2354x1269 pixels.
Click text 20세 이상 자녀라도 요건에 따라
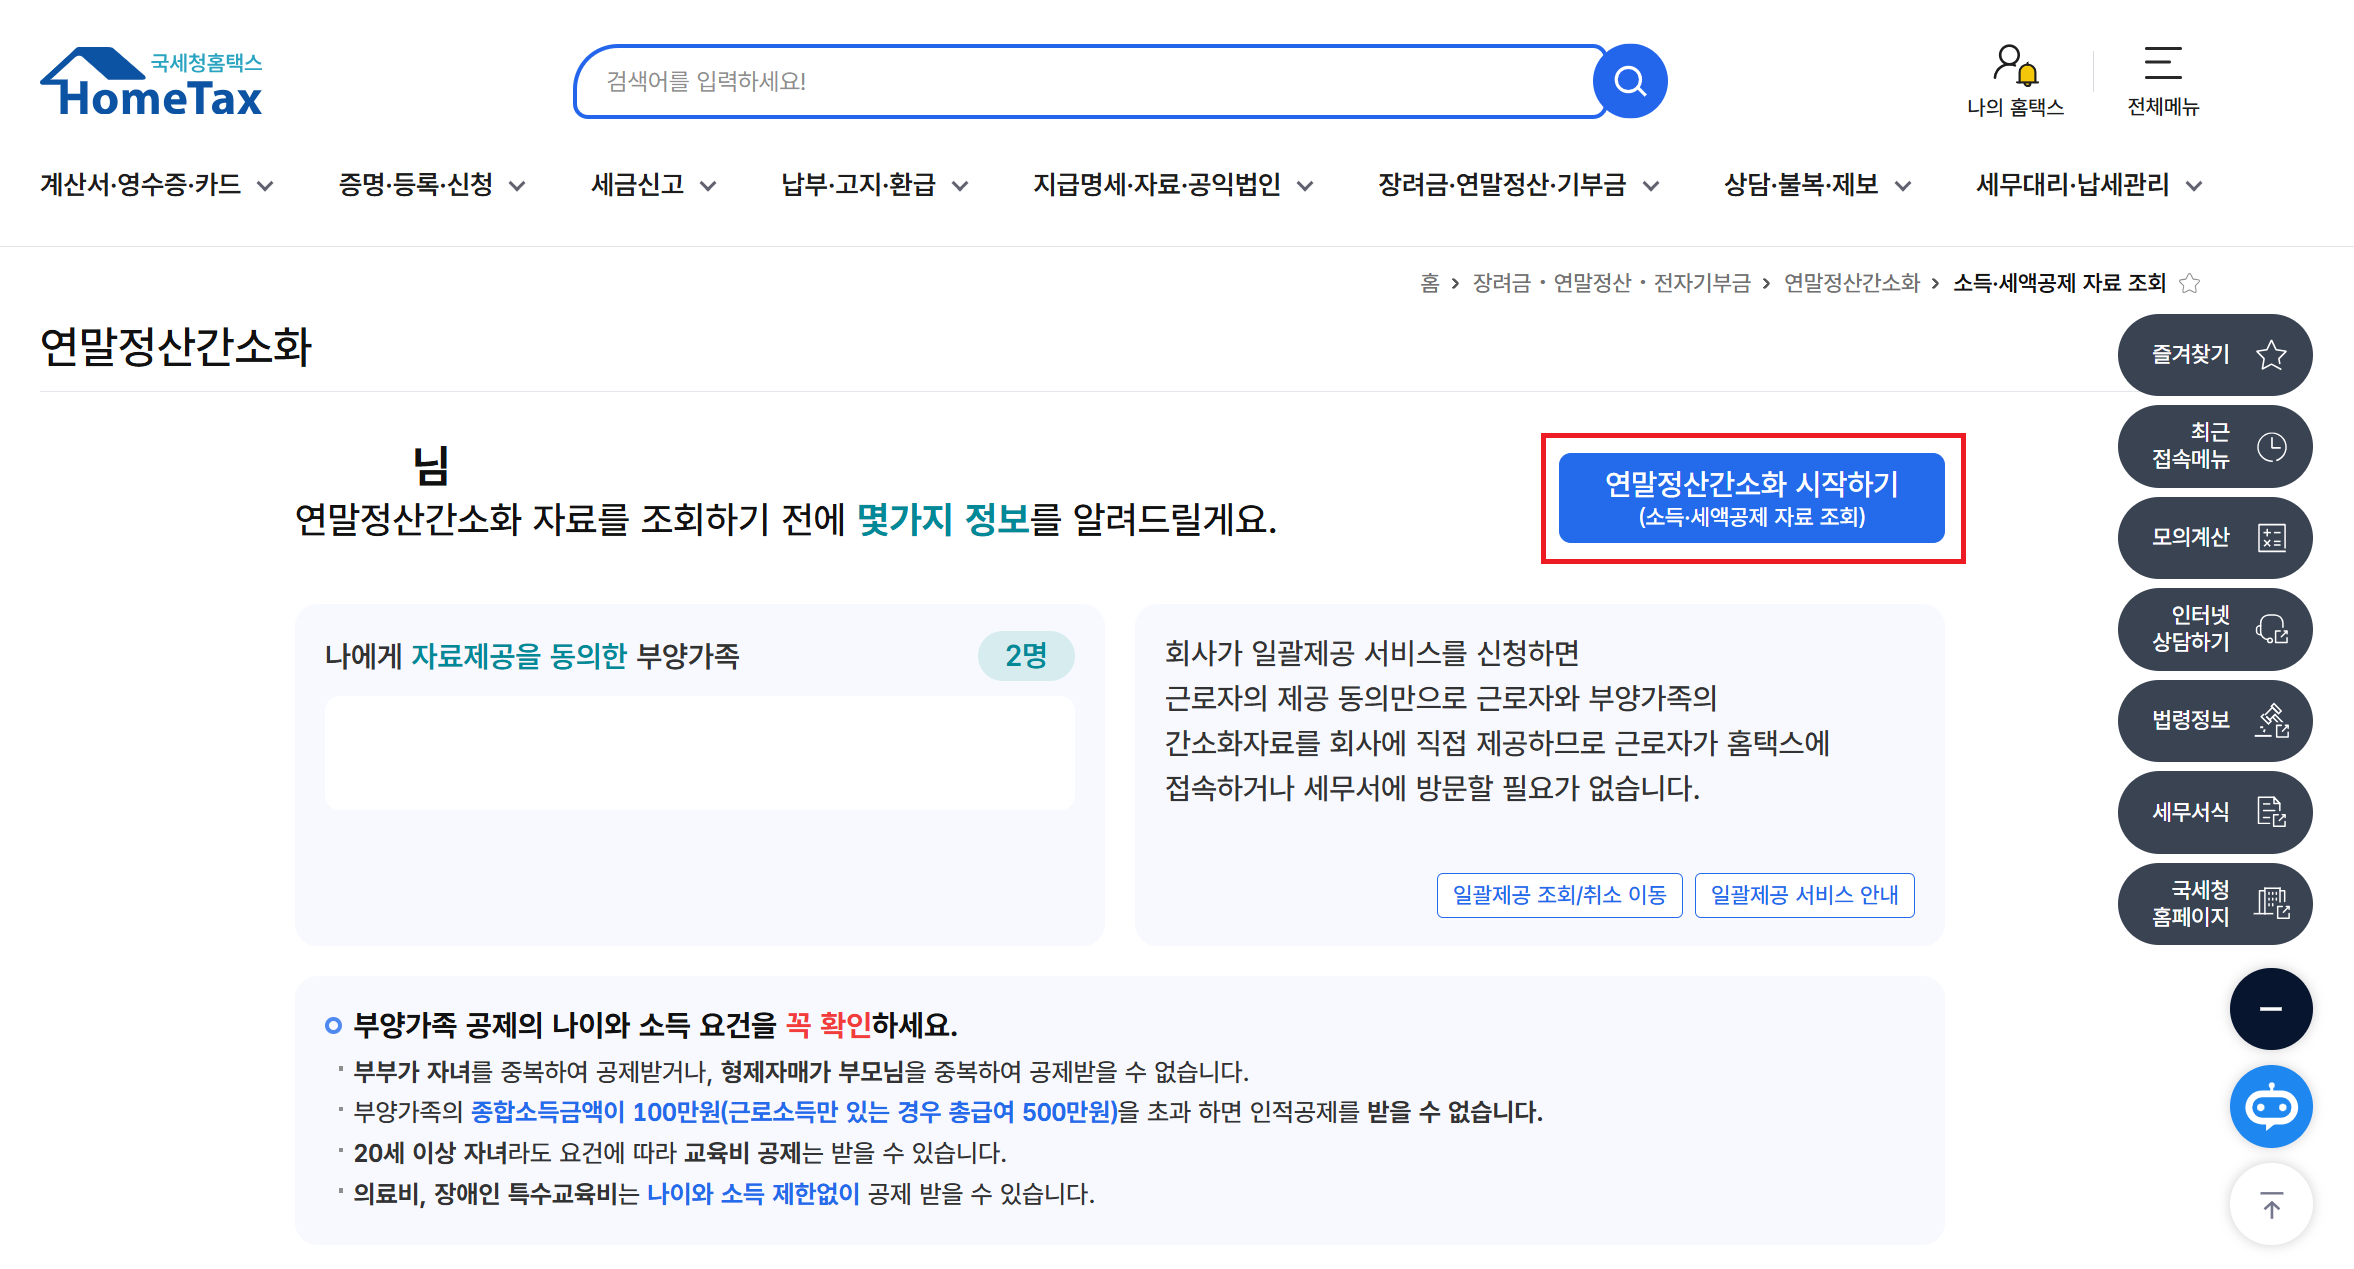pyautogui.click(x=515, y=1153)
